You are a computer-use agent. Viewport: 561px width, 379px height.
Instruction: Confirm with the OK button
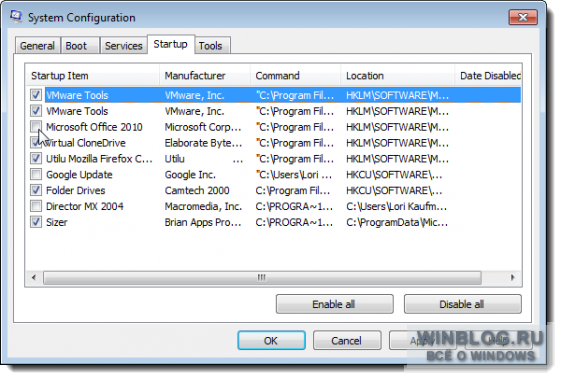271,340
